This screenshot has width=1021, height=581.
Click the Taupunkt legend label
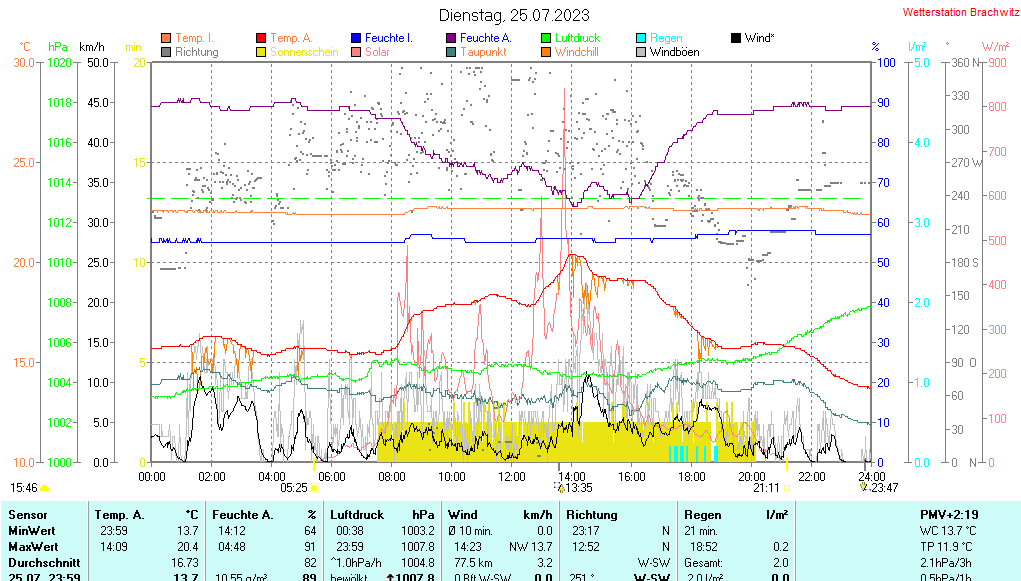click(483, 52)
